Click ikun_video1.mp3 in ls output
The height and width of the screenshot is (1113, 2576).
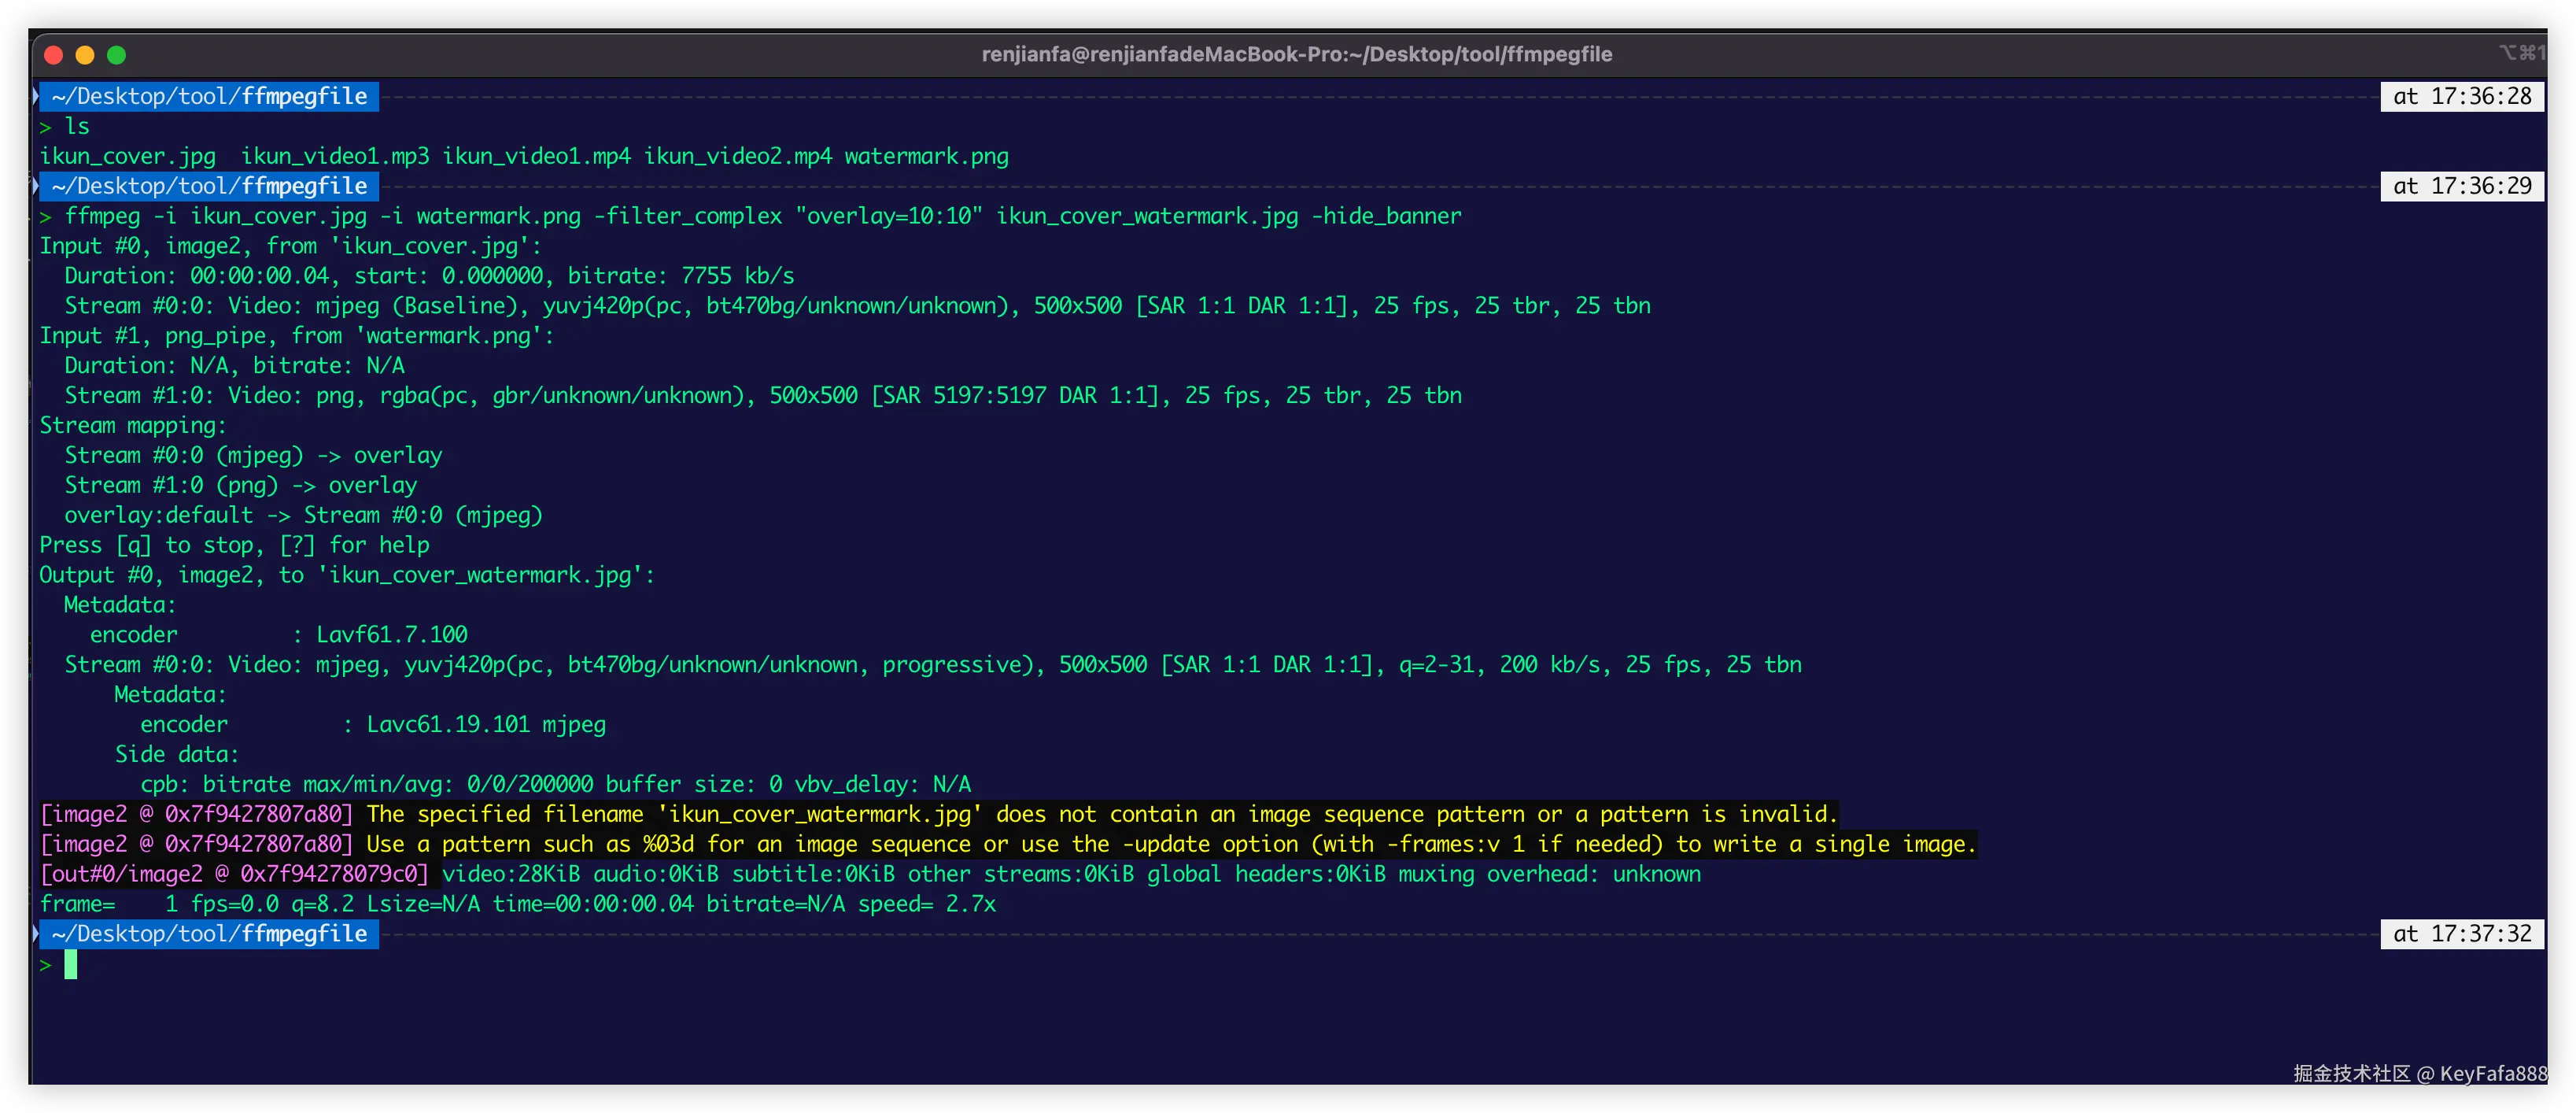pos(335,156)
